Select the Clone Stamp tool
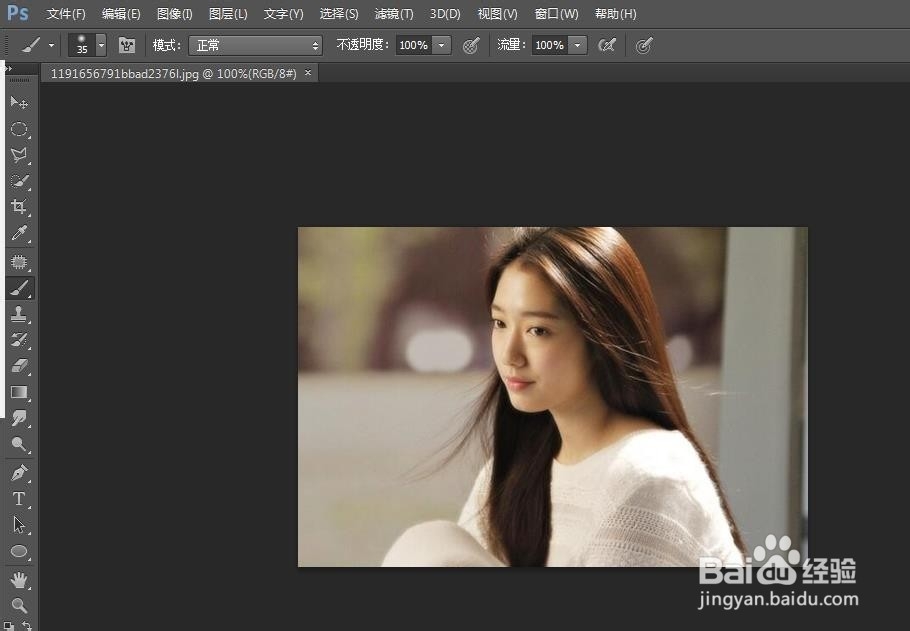 click(x=19, y=314)
